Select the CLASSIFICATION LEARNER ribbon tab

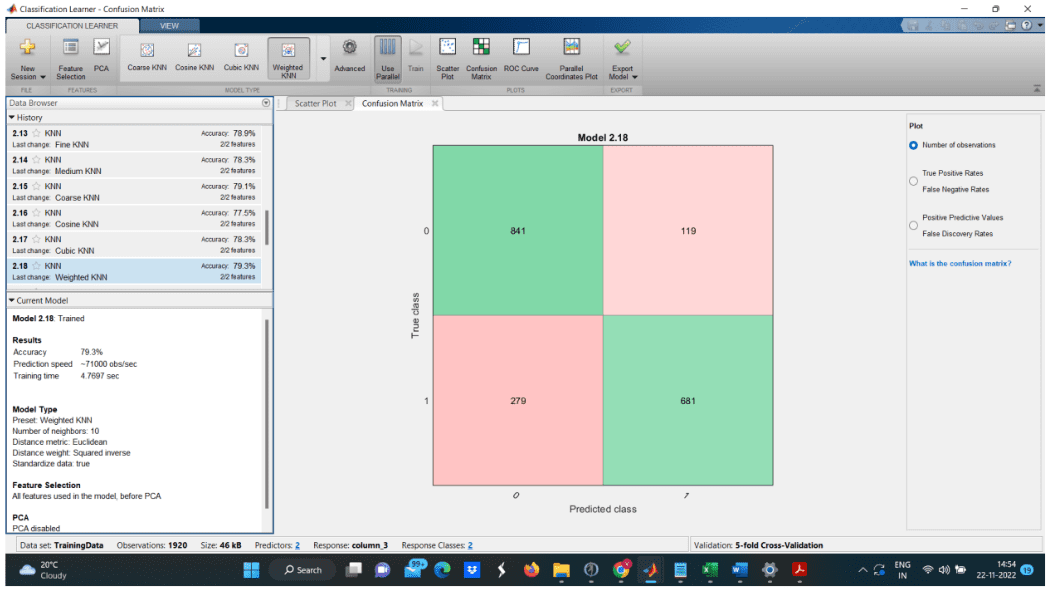(72, 25)
